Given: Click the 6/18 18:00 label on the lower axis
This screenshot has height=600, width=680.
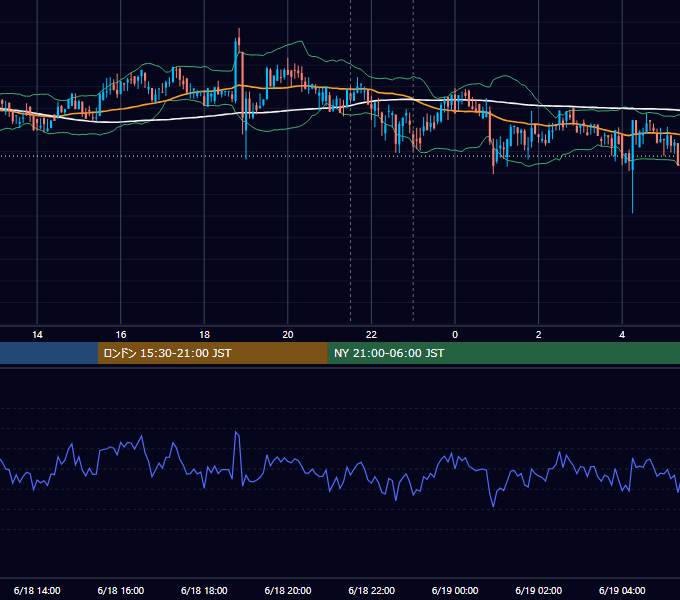Looking at the screenshot, I should (x=204, y=590).
